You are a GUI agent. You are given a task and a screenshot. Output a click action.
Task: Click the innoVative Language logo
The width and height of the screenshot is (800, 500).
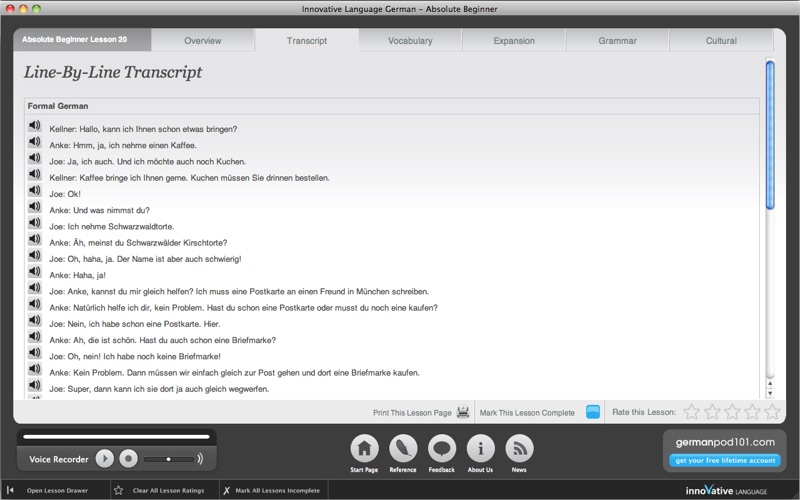[726, 490]
